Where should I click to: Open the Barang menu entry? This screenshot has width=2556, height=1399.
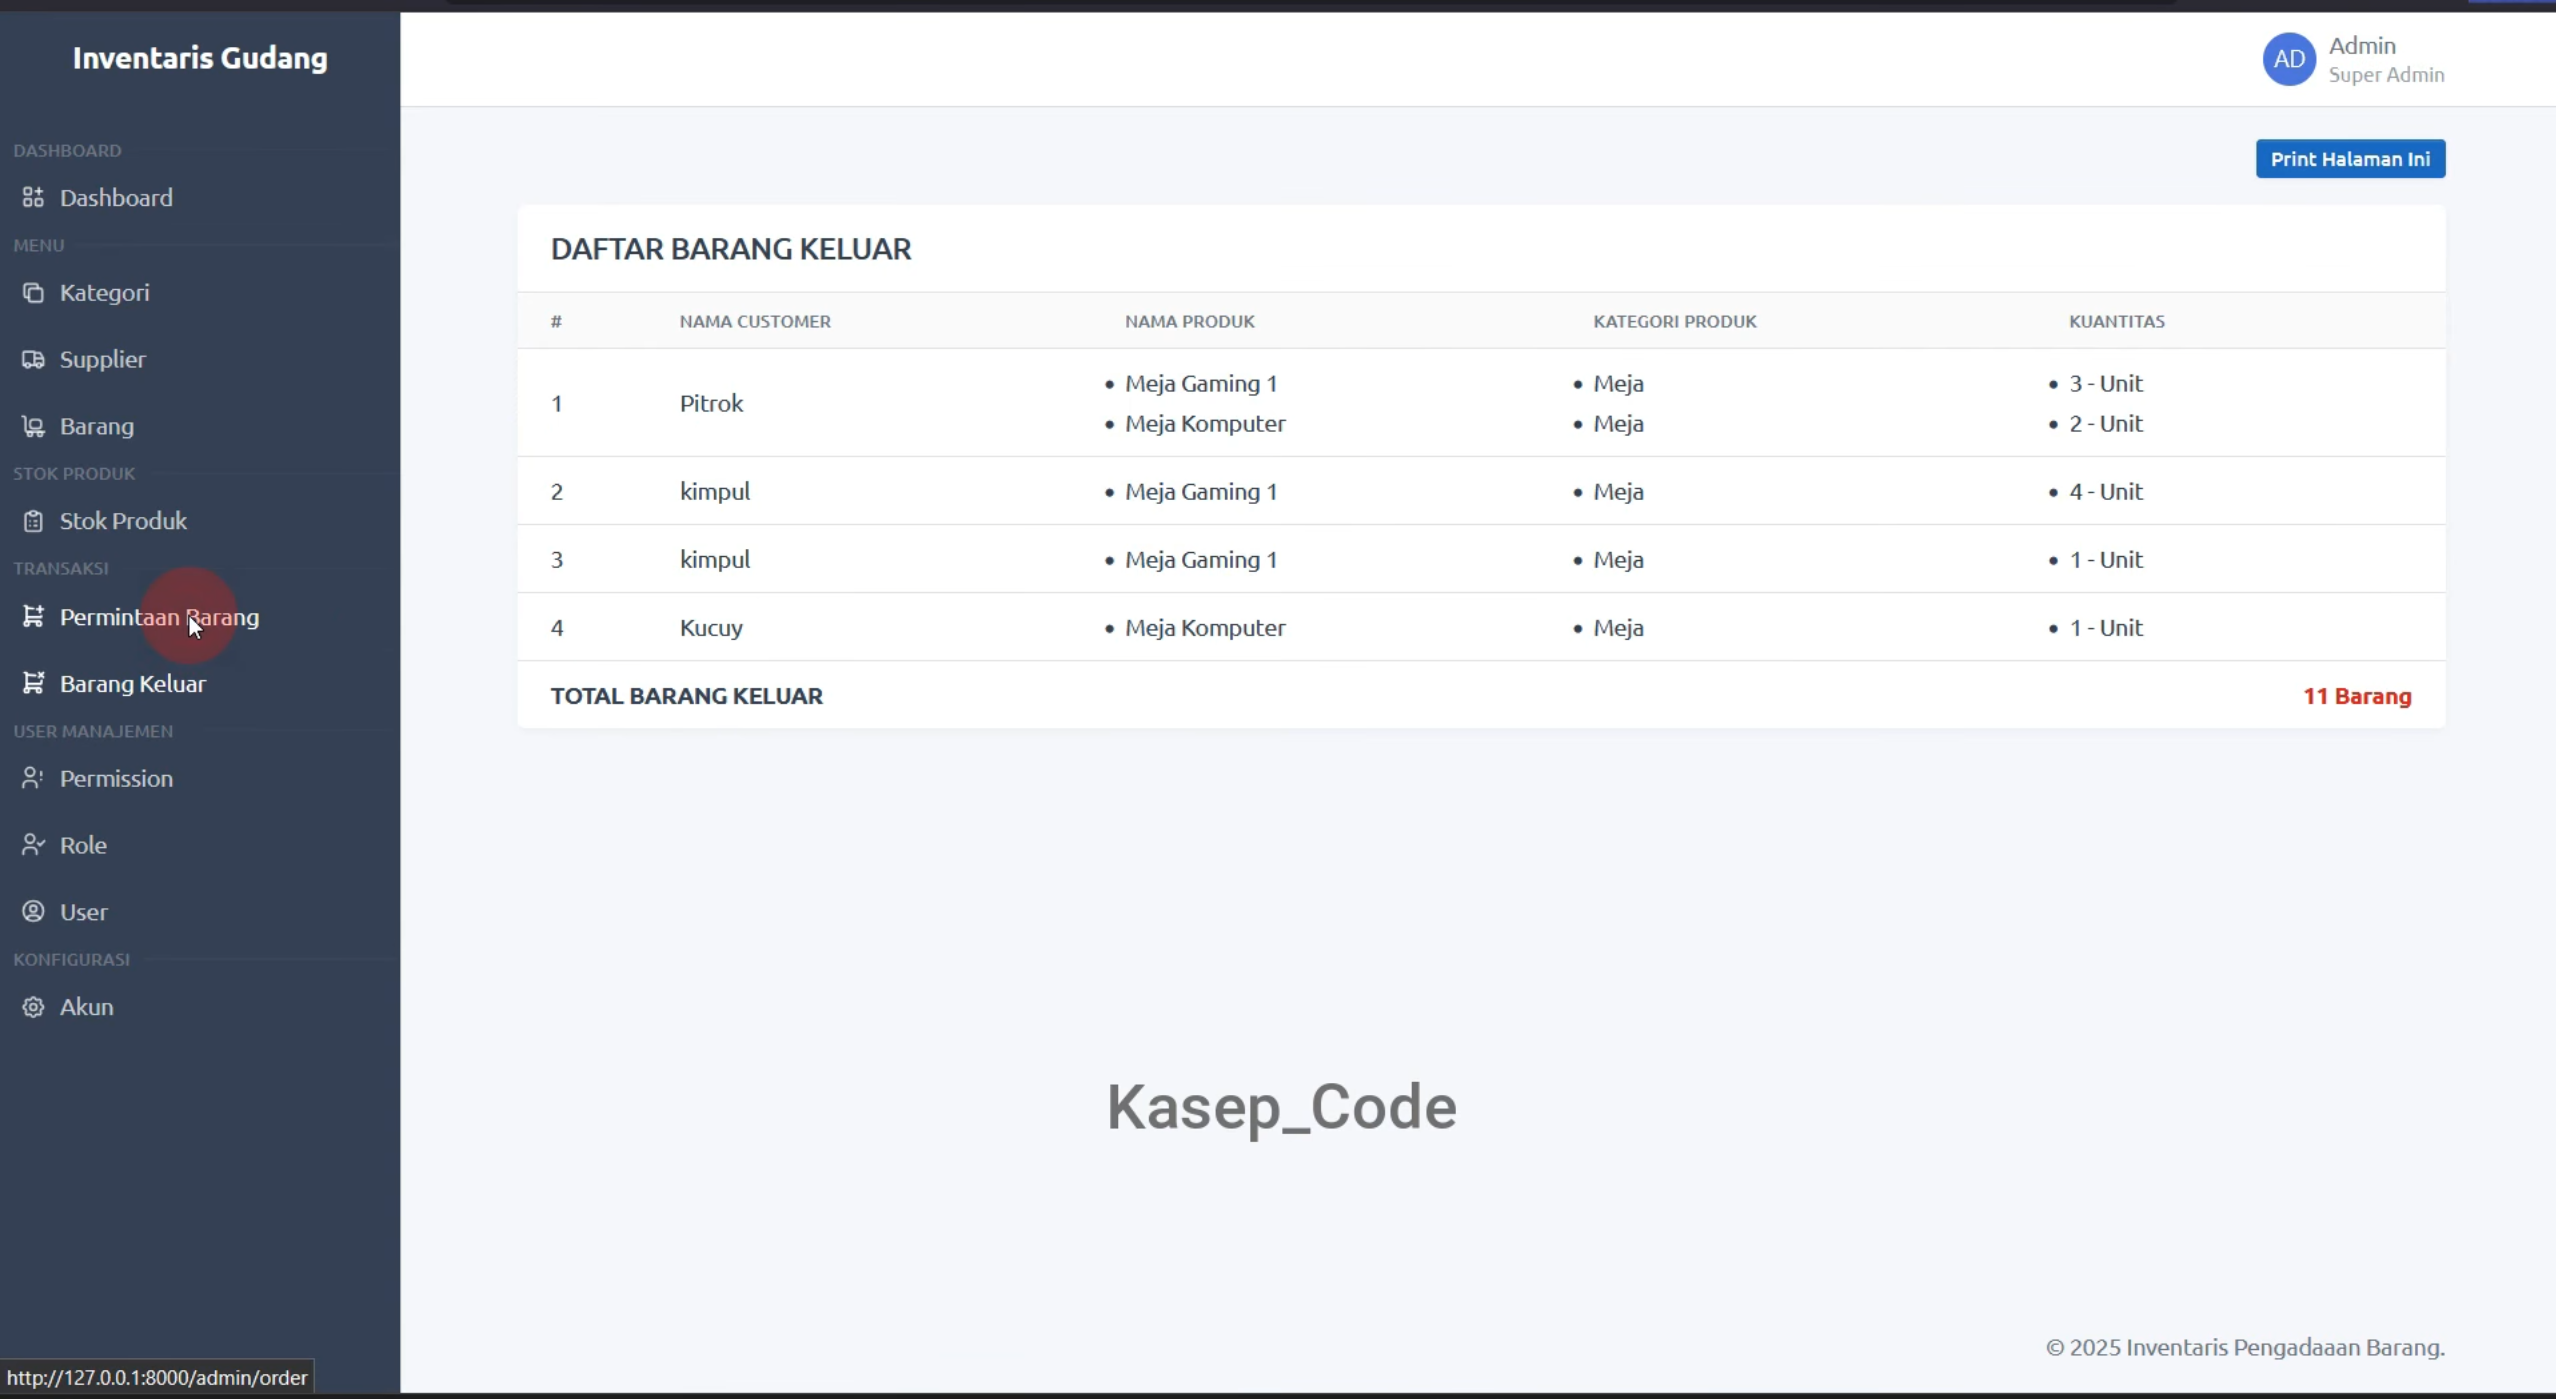tap(96, 426)
